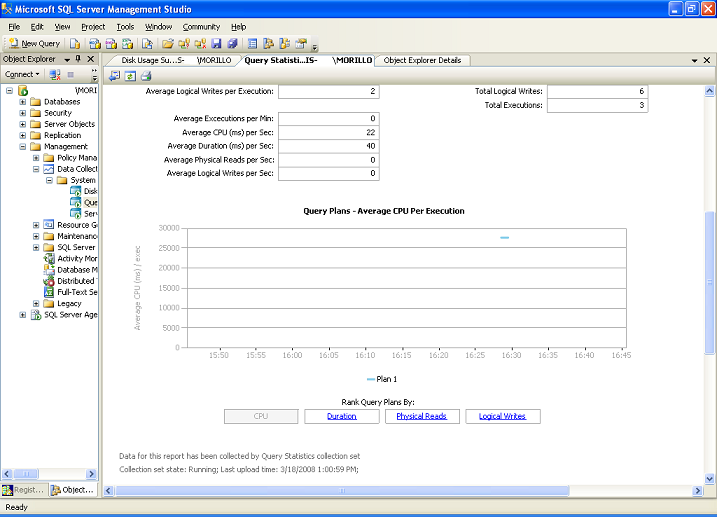
Task: Expand the Replication tree node
Action: point(22,135)
